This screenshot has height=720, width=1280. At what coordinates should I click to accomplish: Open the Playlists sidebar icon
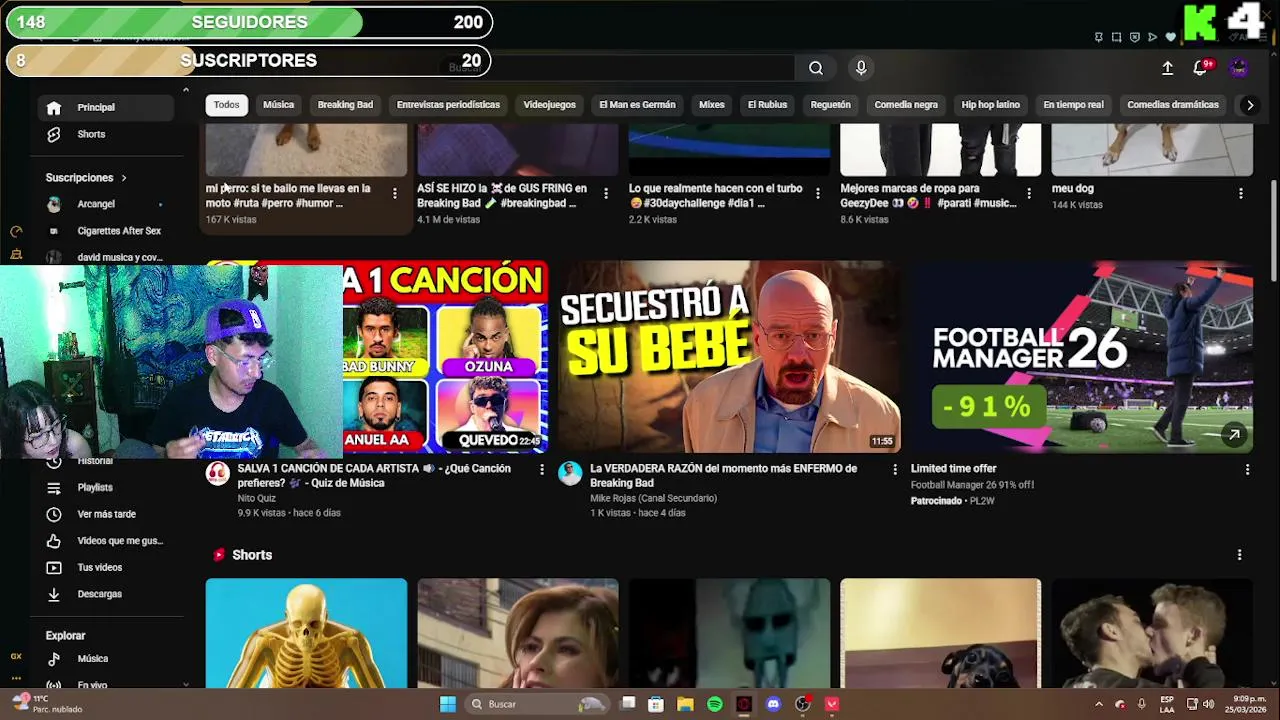54,487
